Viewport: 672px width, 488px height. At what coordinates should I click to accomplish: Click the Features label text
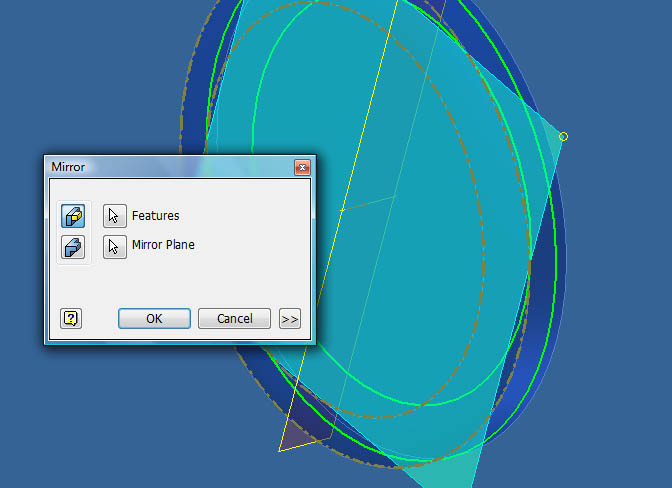pyautogui.click(x=156, y=216)
